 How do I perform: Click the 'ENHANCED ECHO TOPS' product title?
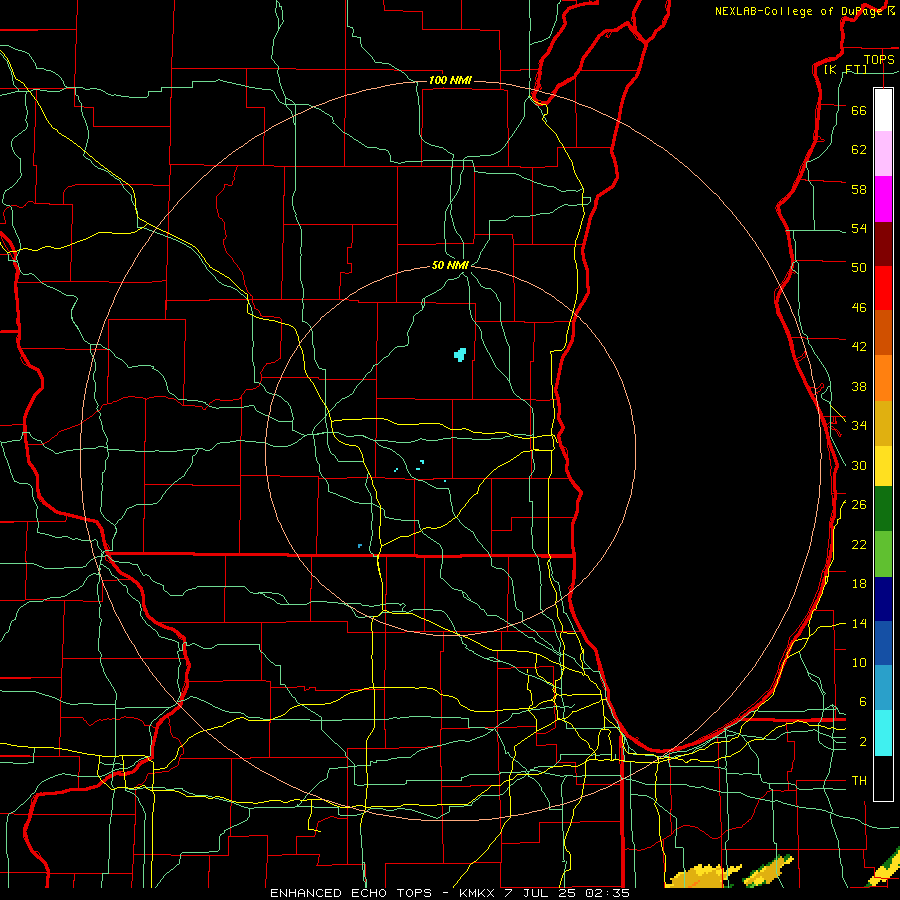(351, 893)
